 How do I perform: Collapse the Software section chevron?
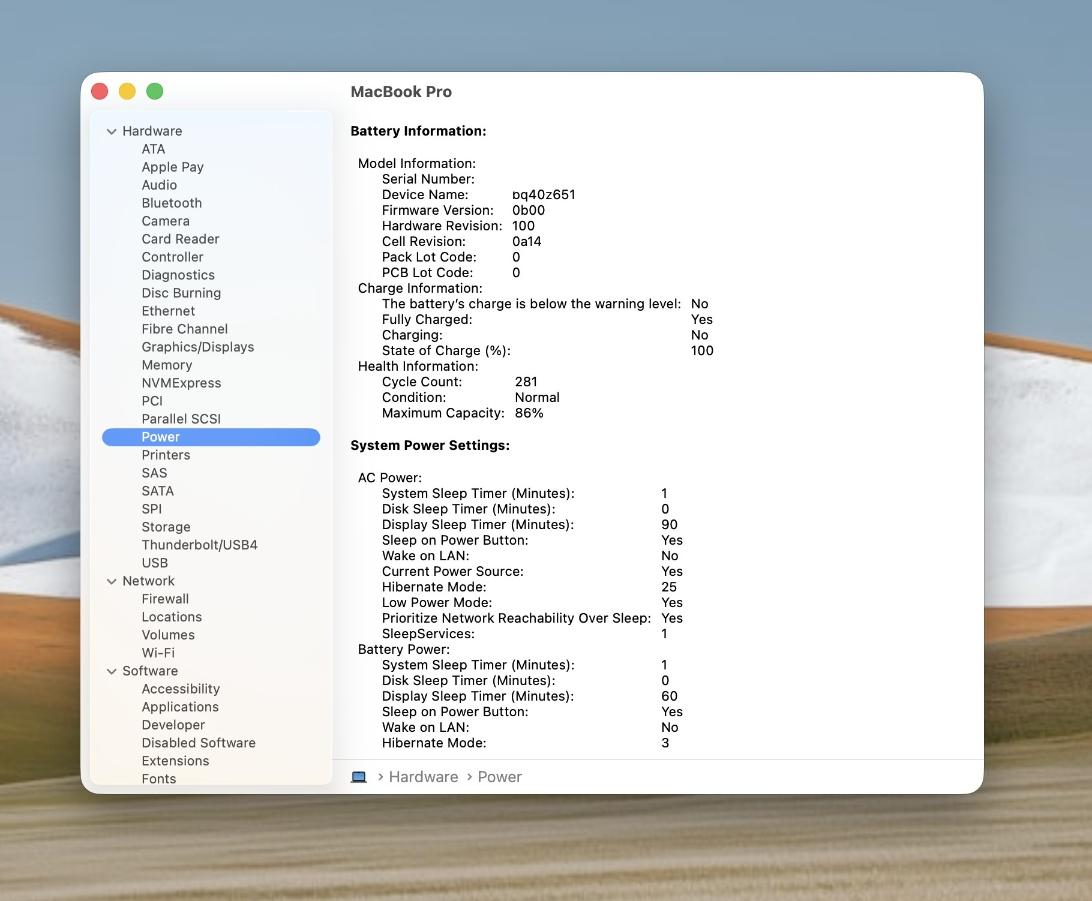(112, 671)
